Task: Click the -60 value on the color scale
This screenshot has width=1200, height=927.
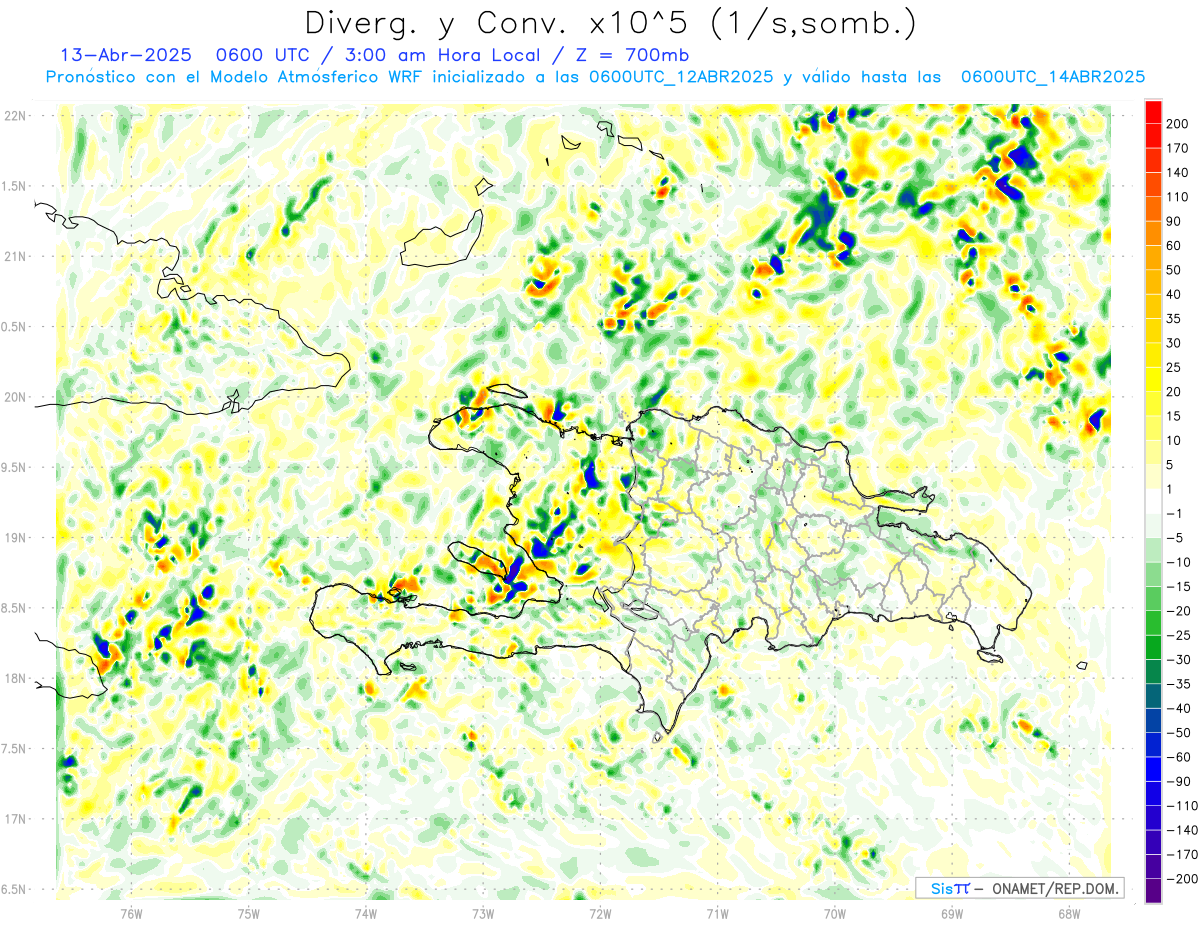Action: pos(1181,757)
